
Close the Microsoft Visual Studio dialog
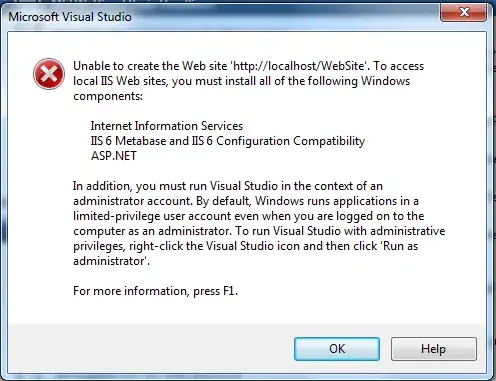click(463, 12)
